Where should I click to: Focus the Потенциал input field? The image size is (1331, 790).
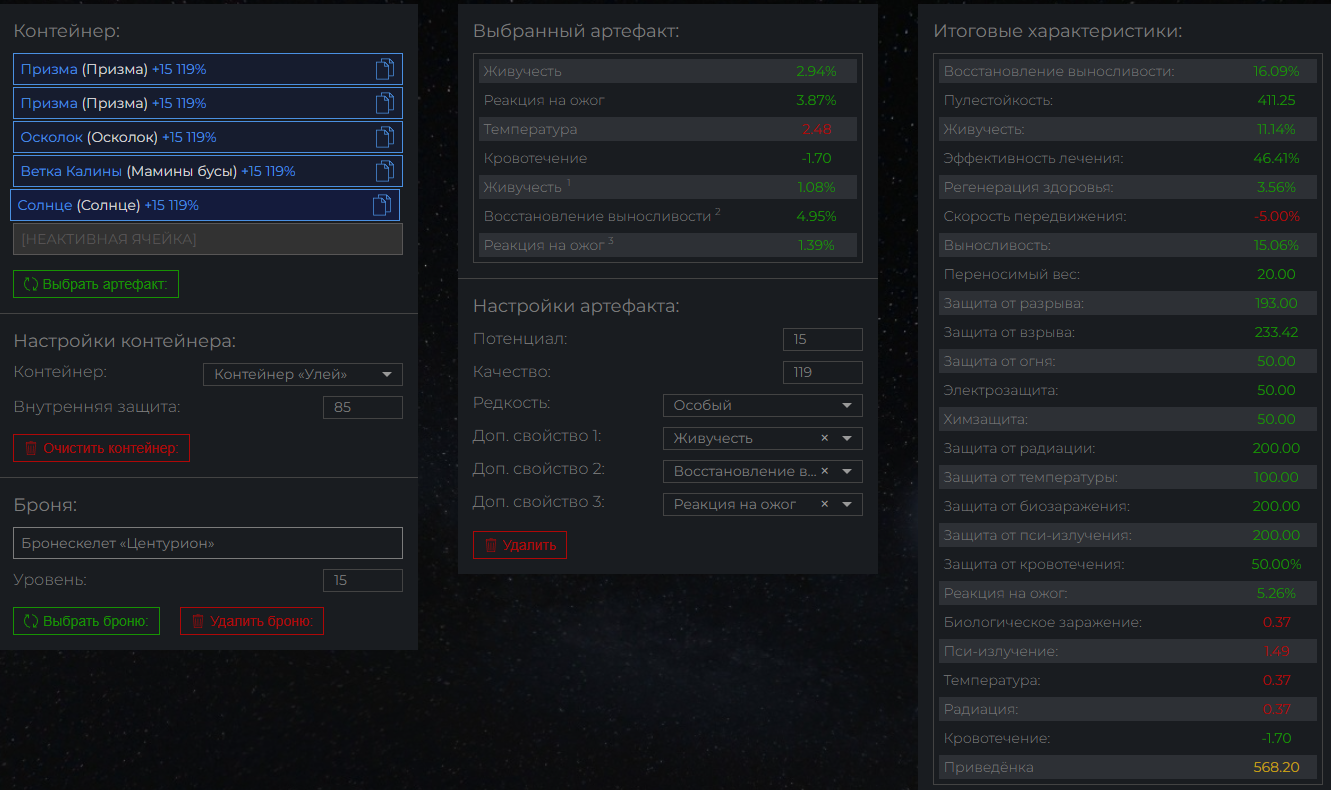822,339
